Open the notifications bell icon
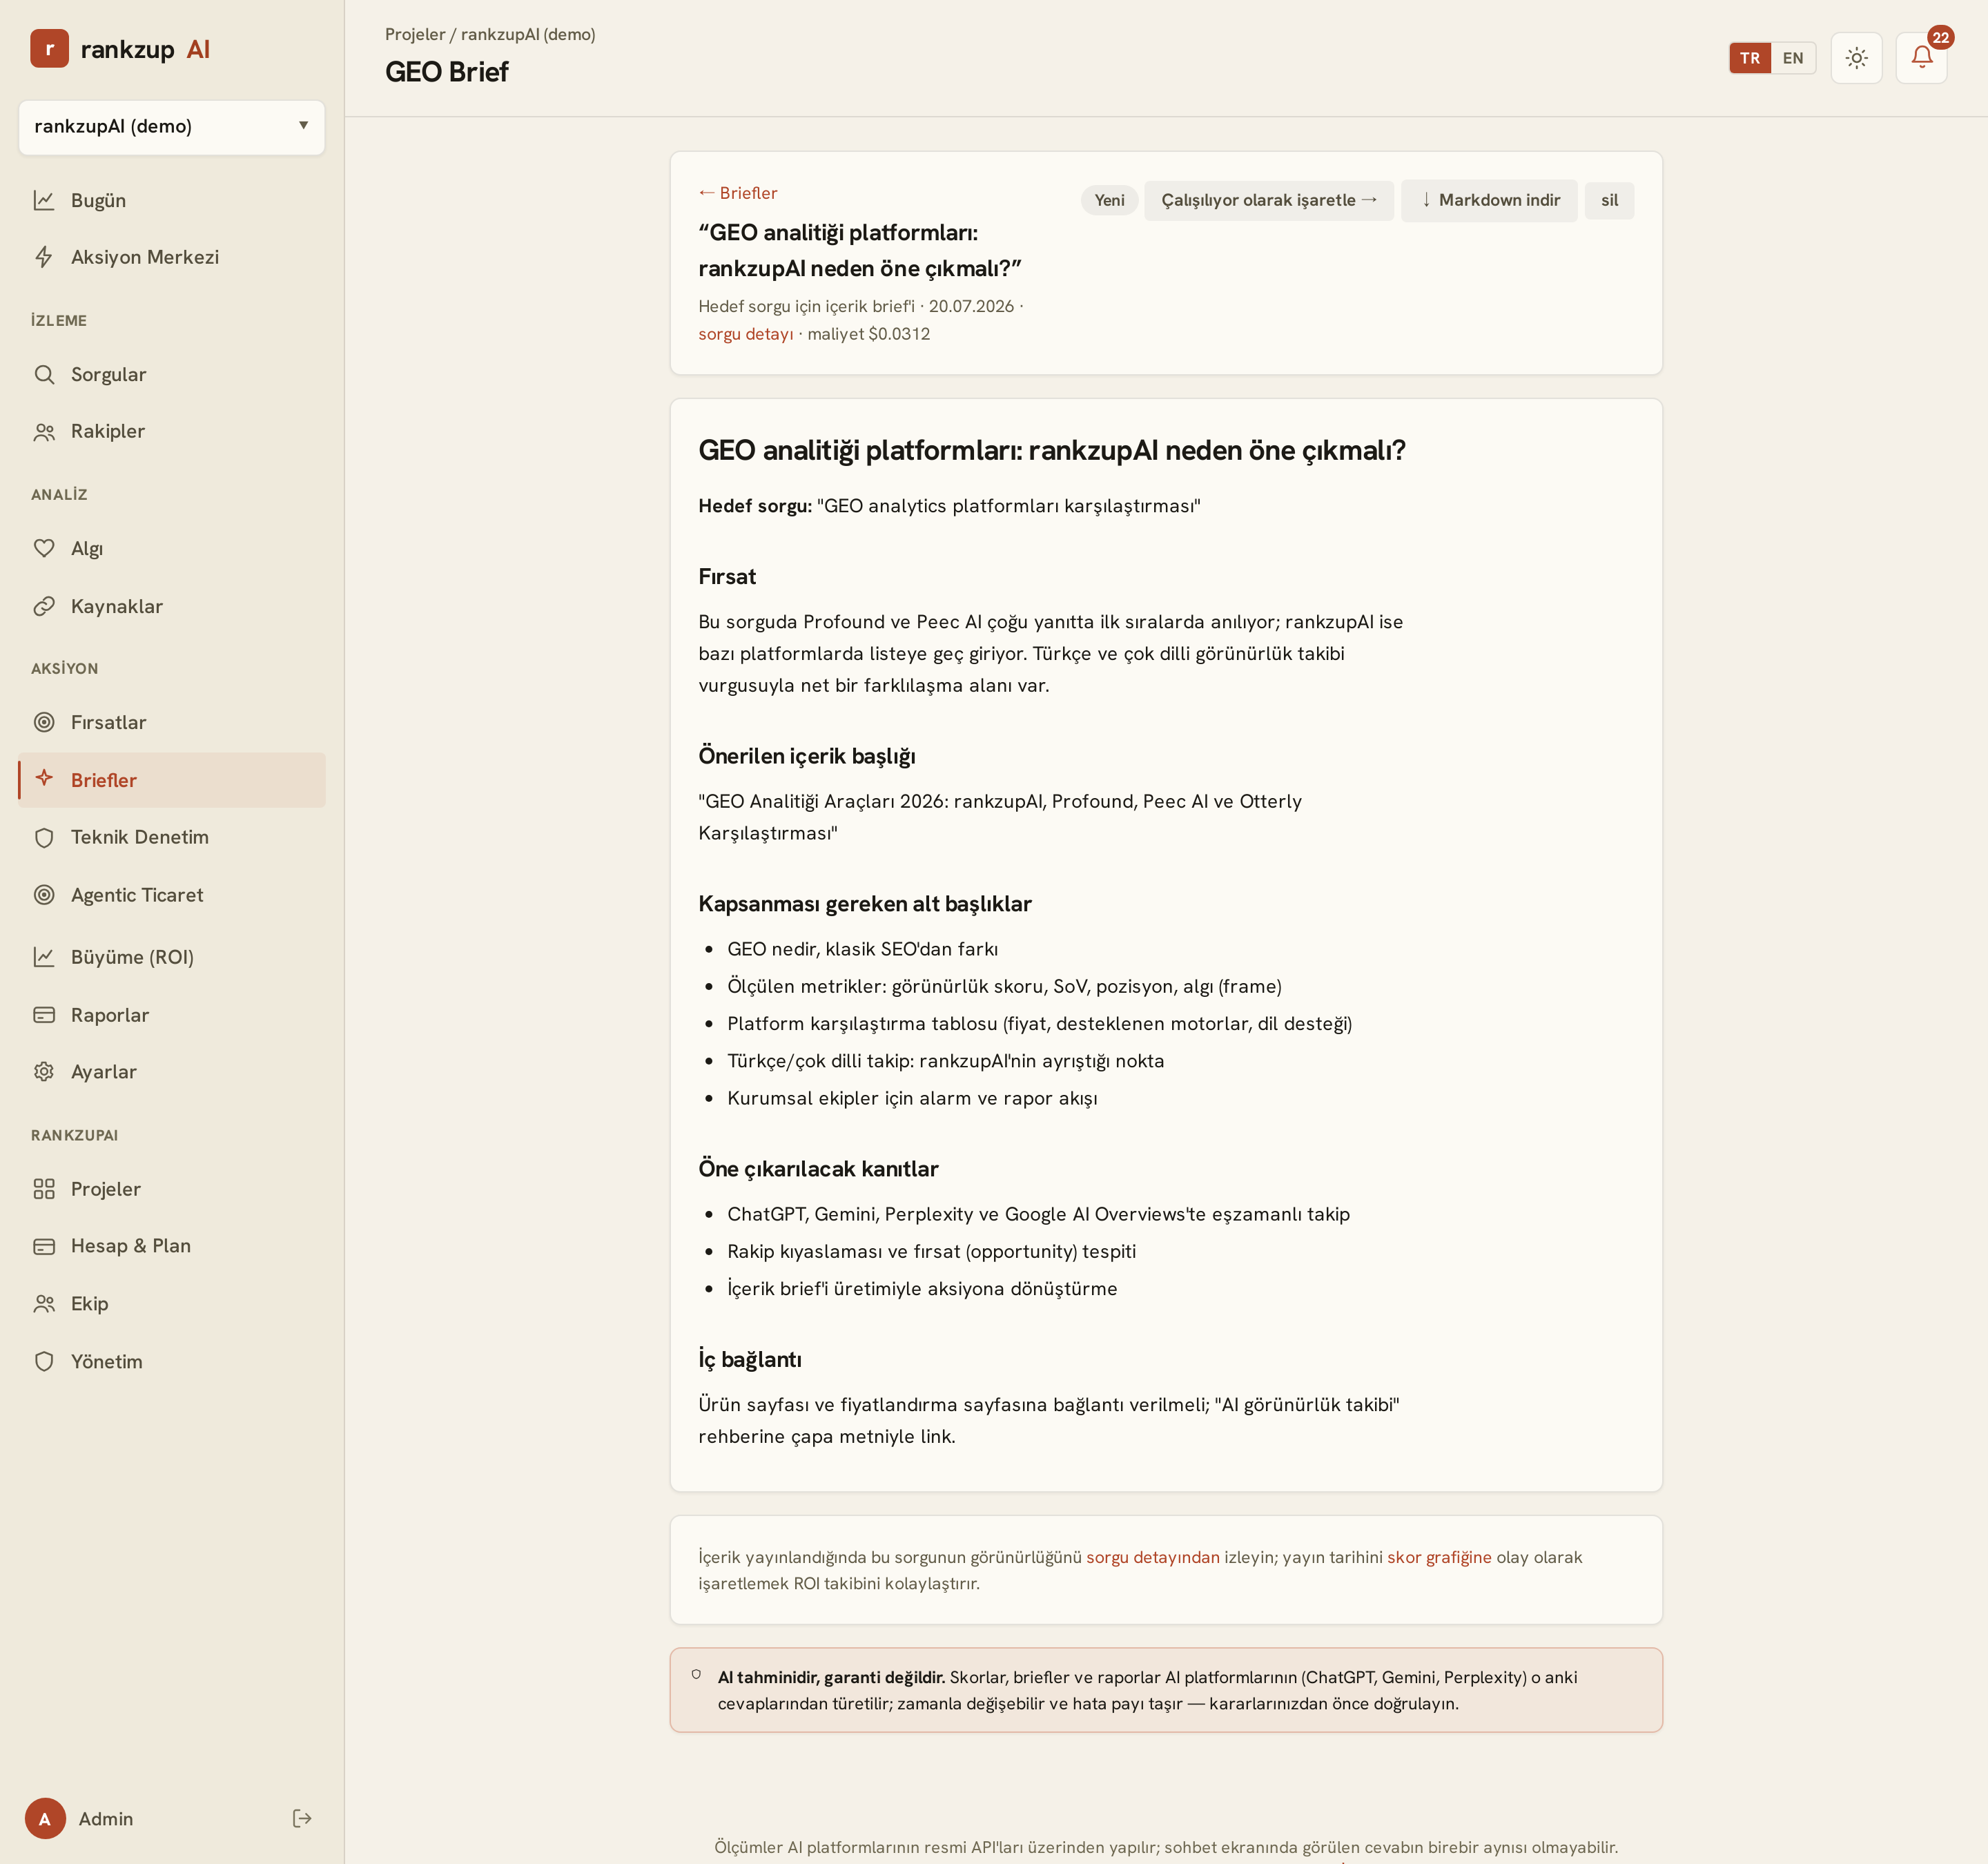 point(1921,57)
